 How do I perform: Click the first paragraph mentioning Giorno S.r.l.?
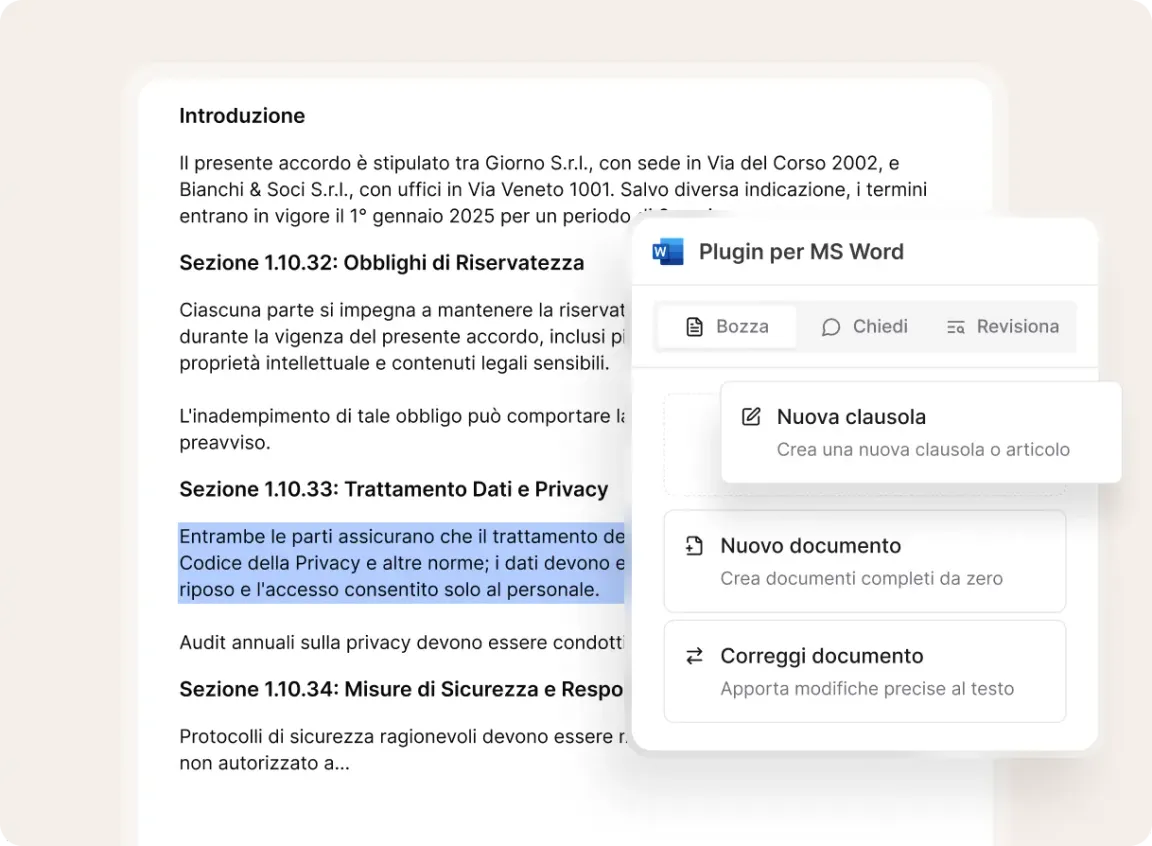pyautogui.click(x=540, y=189)
